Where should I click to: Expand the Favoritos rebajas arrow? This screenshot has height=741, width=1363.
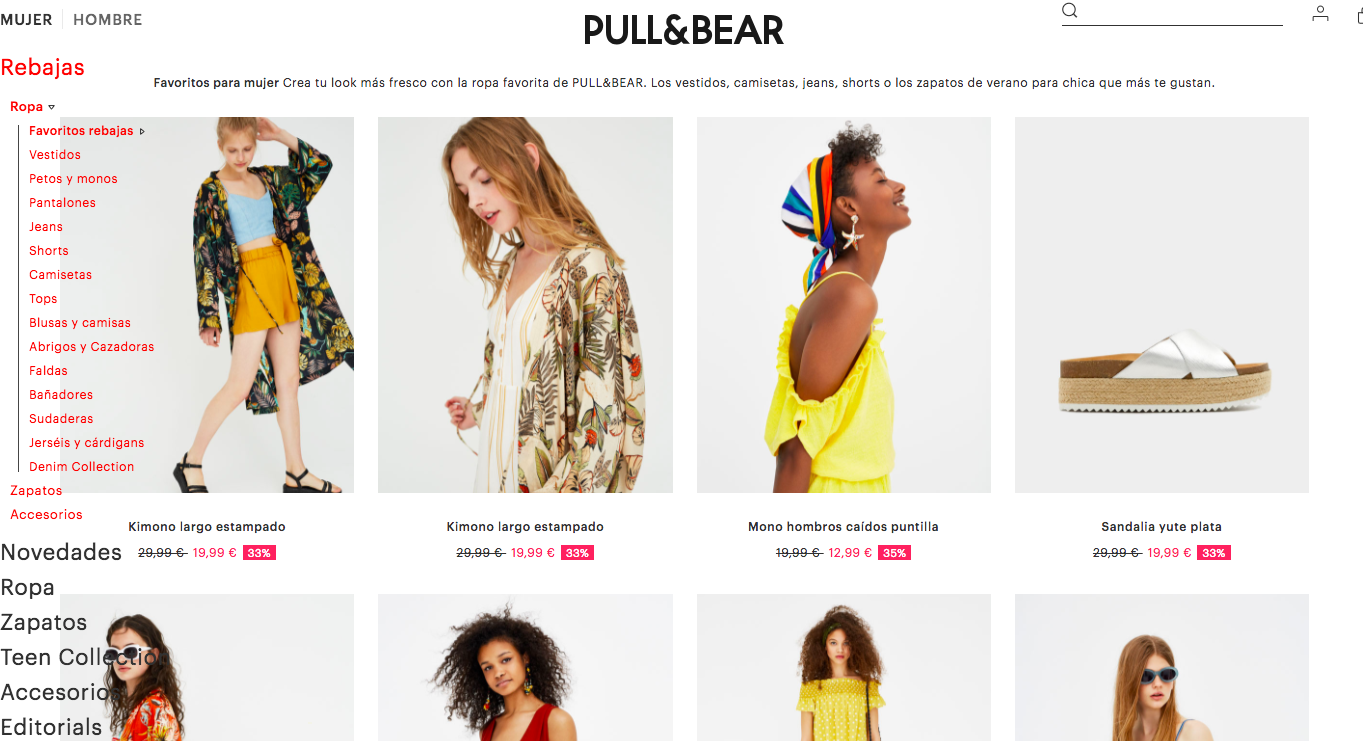tap(142, 131)
